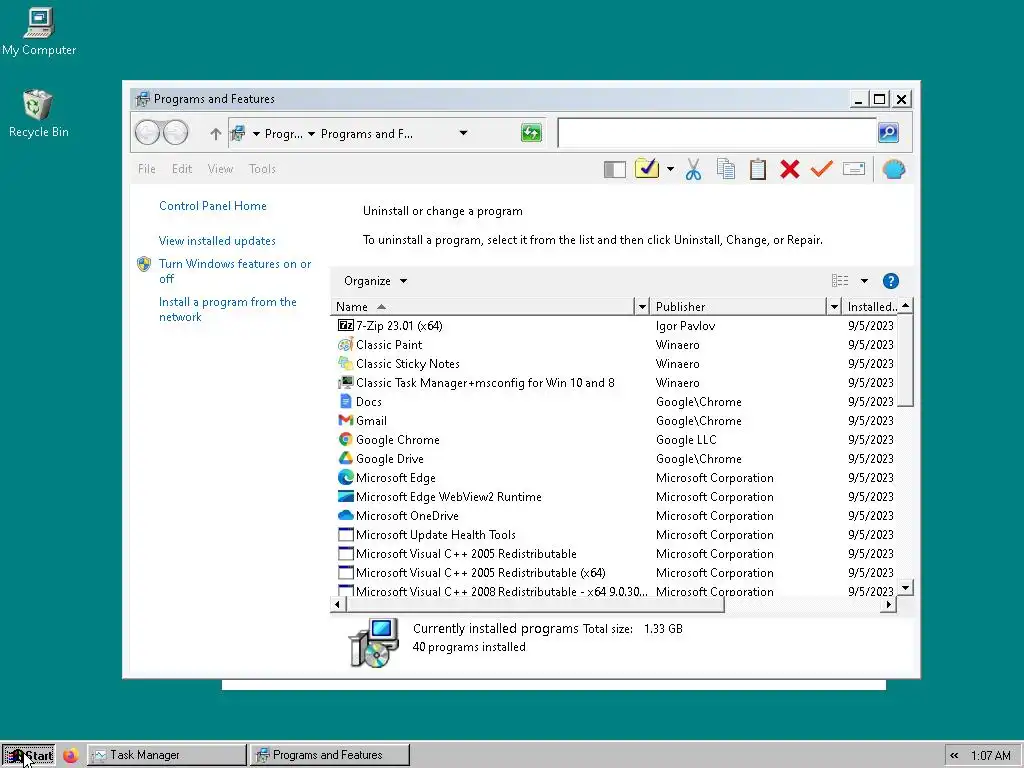Show hidden tray icons chevron
This screenshot has height=768, width=1024.
point(954,756)
